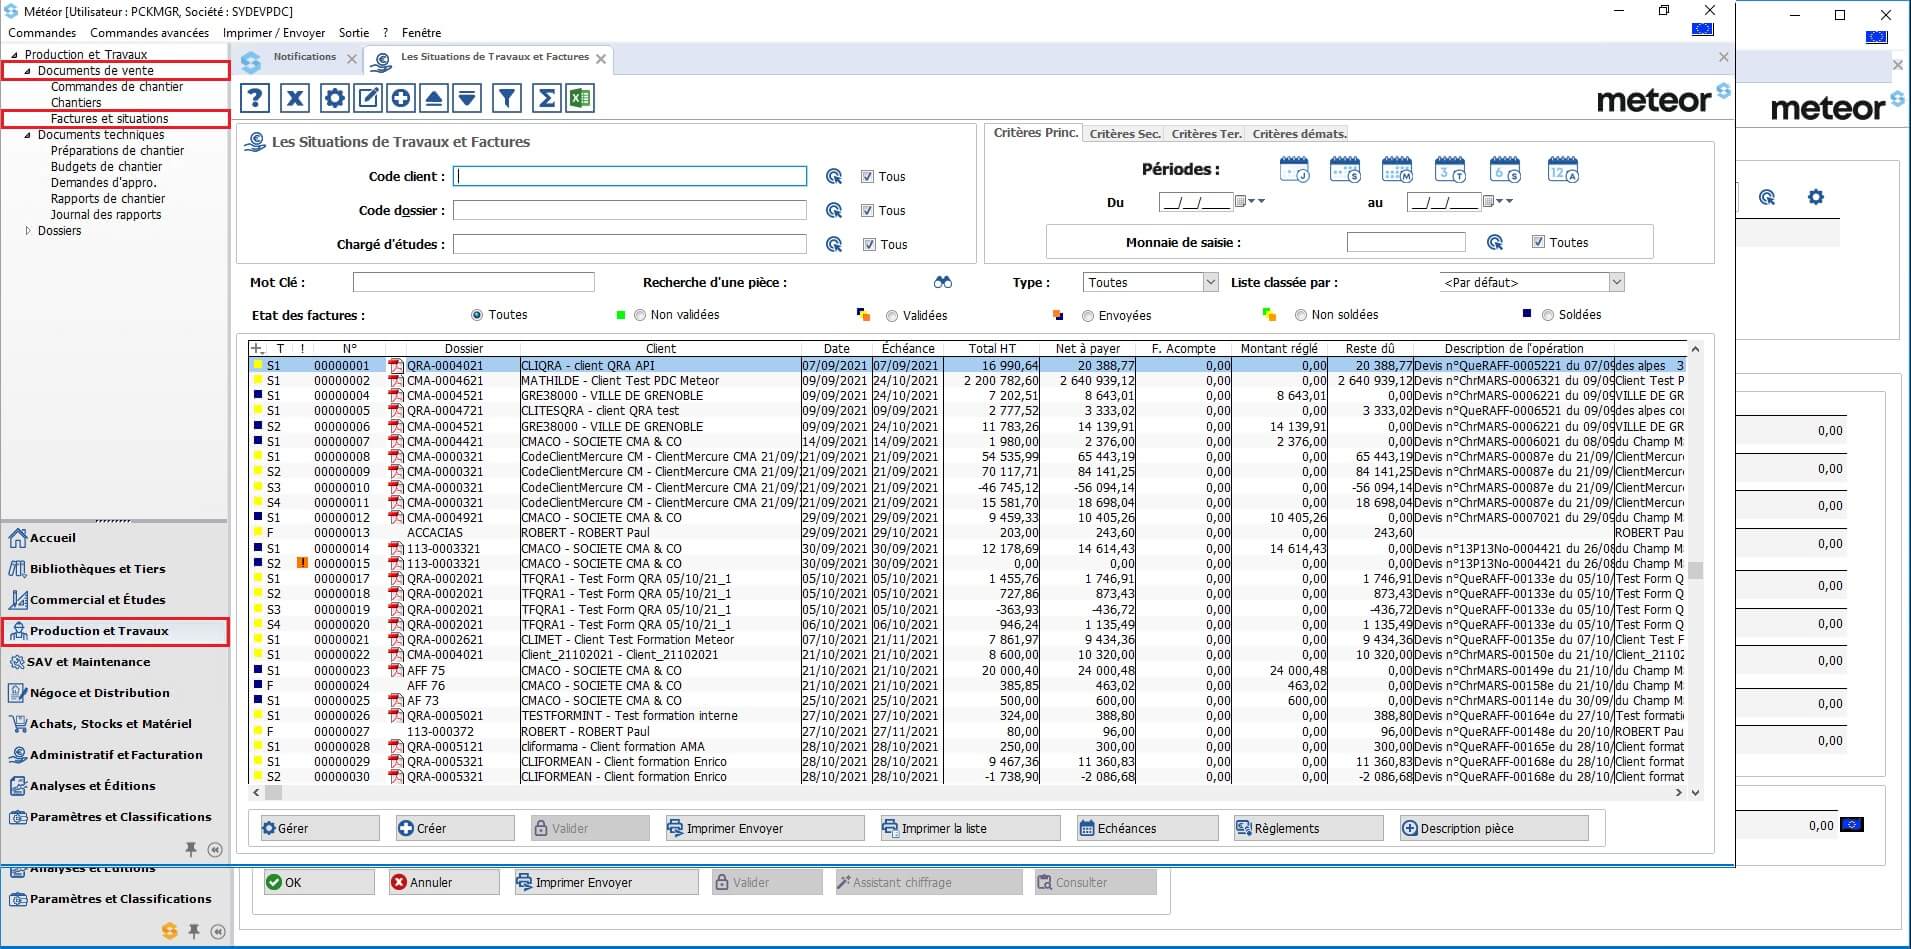Screen dimensions: 1911x949
Task: Switch to the Critères démats. tab
Action: (1299, 134)
